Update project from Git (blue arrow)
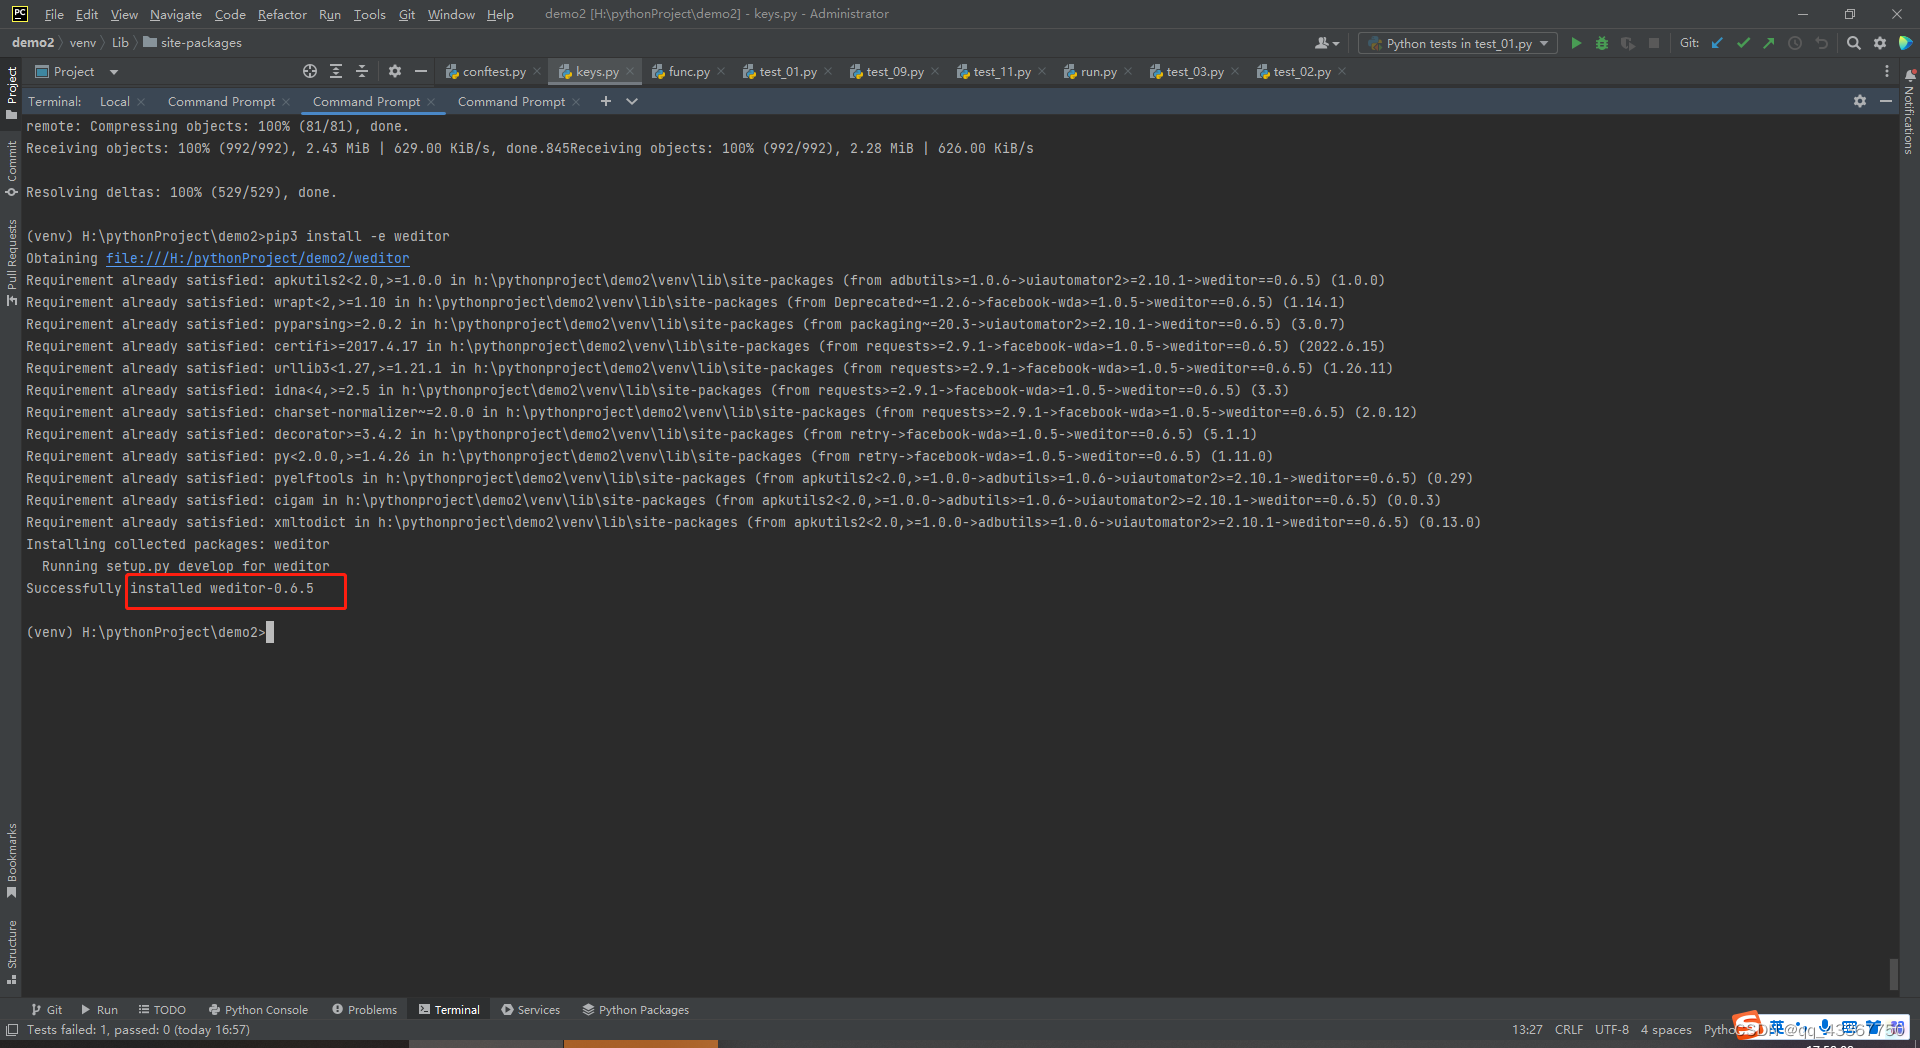Image resolution: width=1920 pixels, height=1048 pixels. tap(1717, 43)
